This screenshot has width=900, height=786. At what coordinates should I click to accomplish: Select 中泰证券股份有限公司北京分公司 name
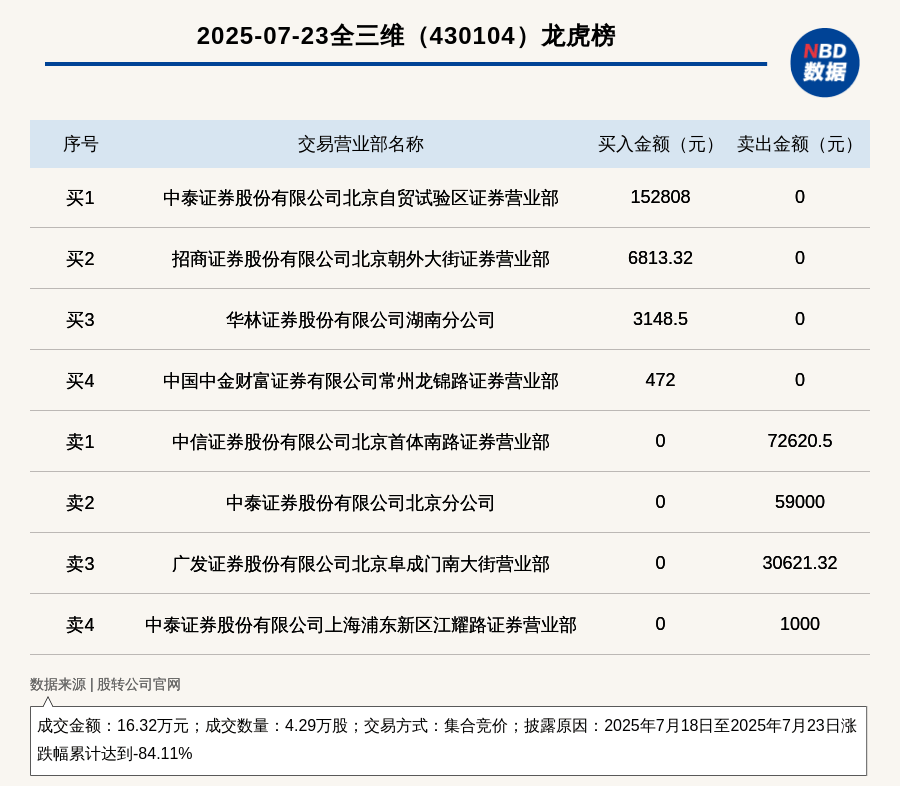pyautogui.click(x=360, y=502)
